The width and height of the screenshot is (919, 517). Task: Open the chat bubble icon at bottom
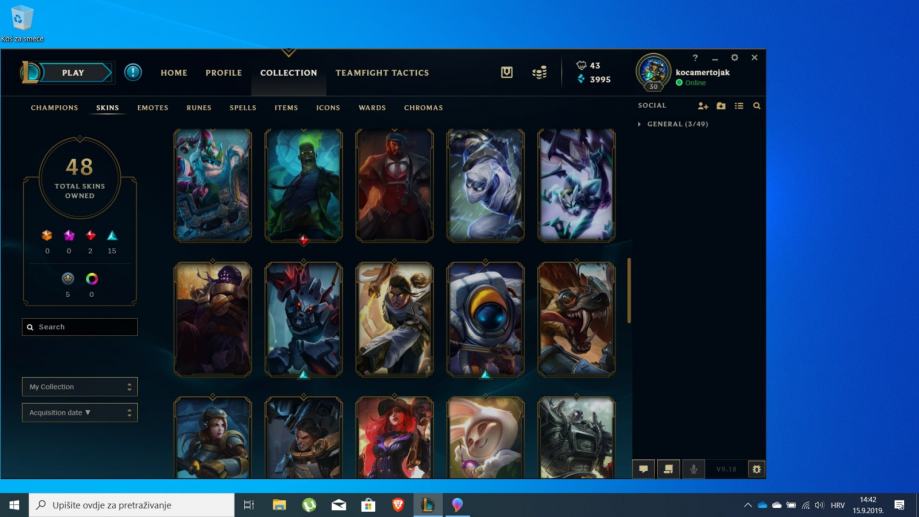click(644, 469)
